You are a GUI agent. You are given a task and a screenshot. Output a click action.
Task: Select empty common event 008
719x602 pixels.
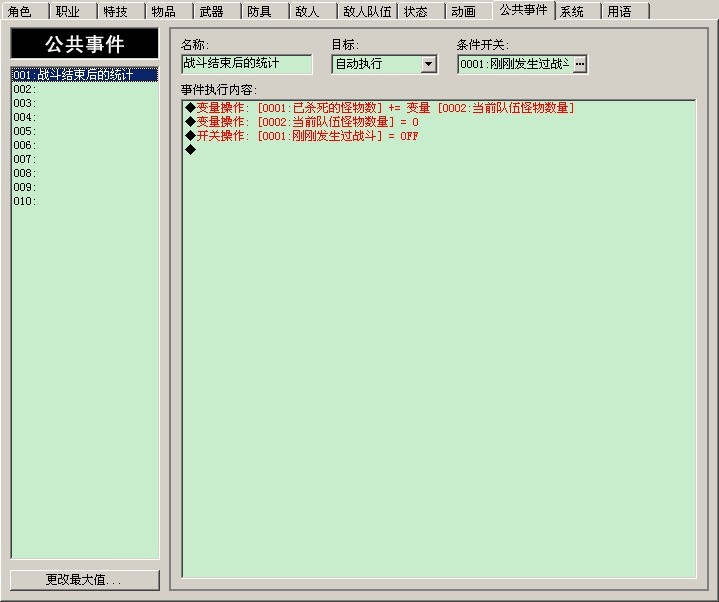click(85, 173)
